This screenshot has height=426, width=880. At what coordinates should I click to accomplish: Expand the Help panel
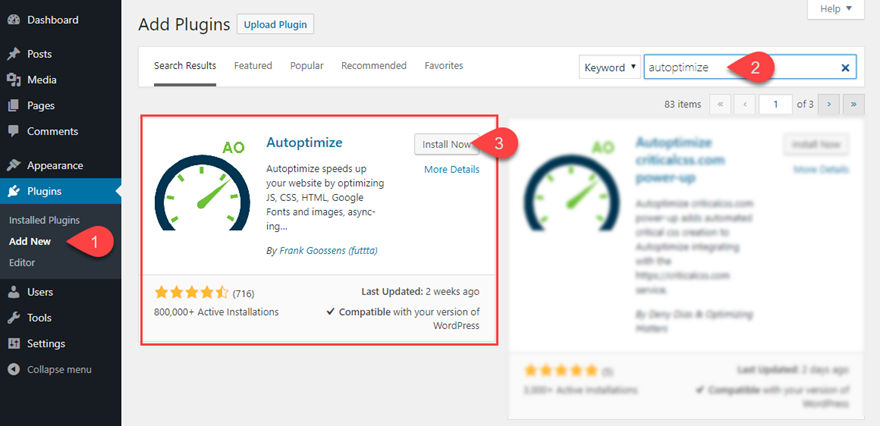pos(836,9)
